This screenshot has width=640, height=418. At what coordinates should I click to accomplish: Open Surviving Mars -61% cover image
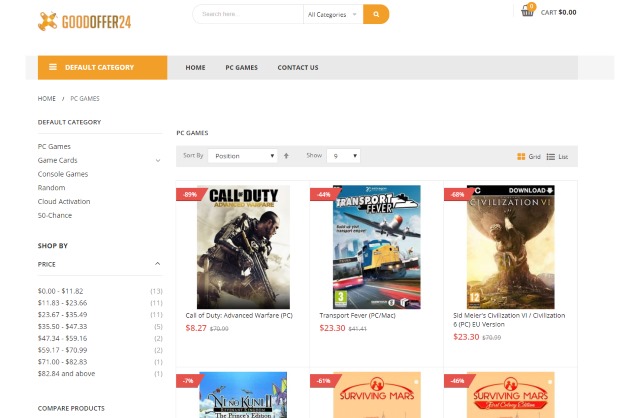coord(377,395)
